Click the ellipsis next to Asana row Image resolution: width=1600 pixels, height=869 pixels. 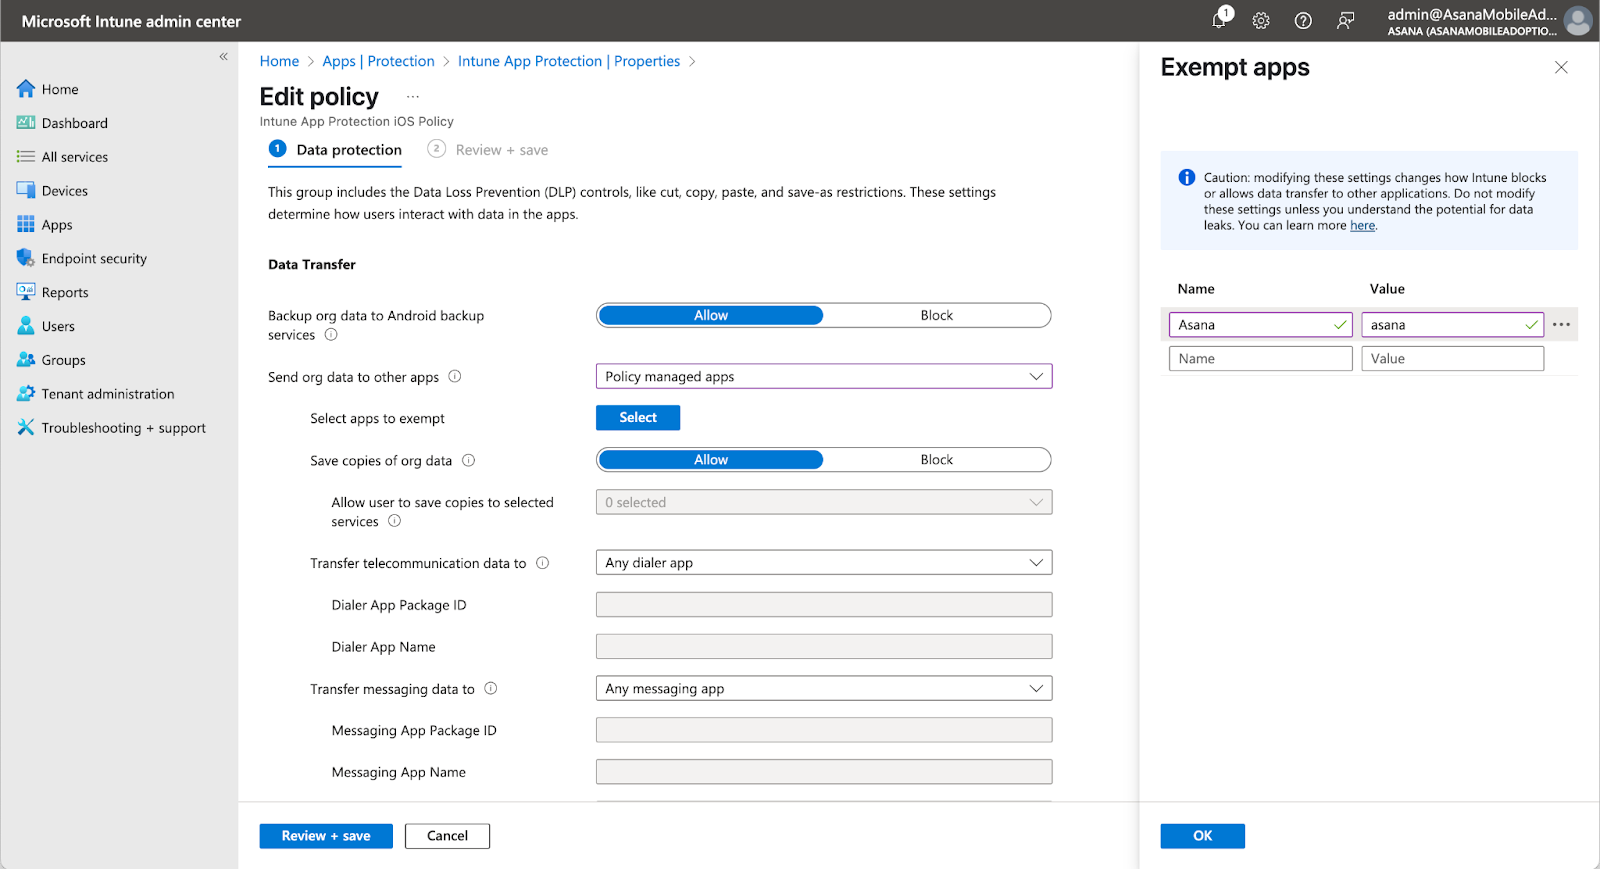[x=1561, y=325]
